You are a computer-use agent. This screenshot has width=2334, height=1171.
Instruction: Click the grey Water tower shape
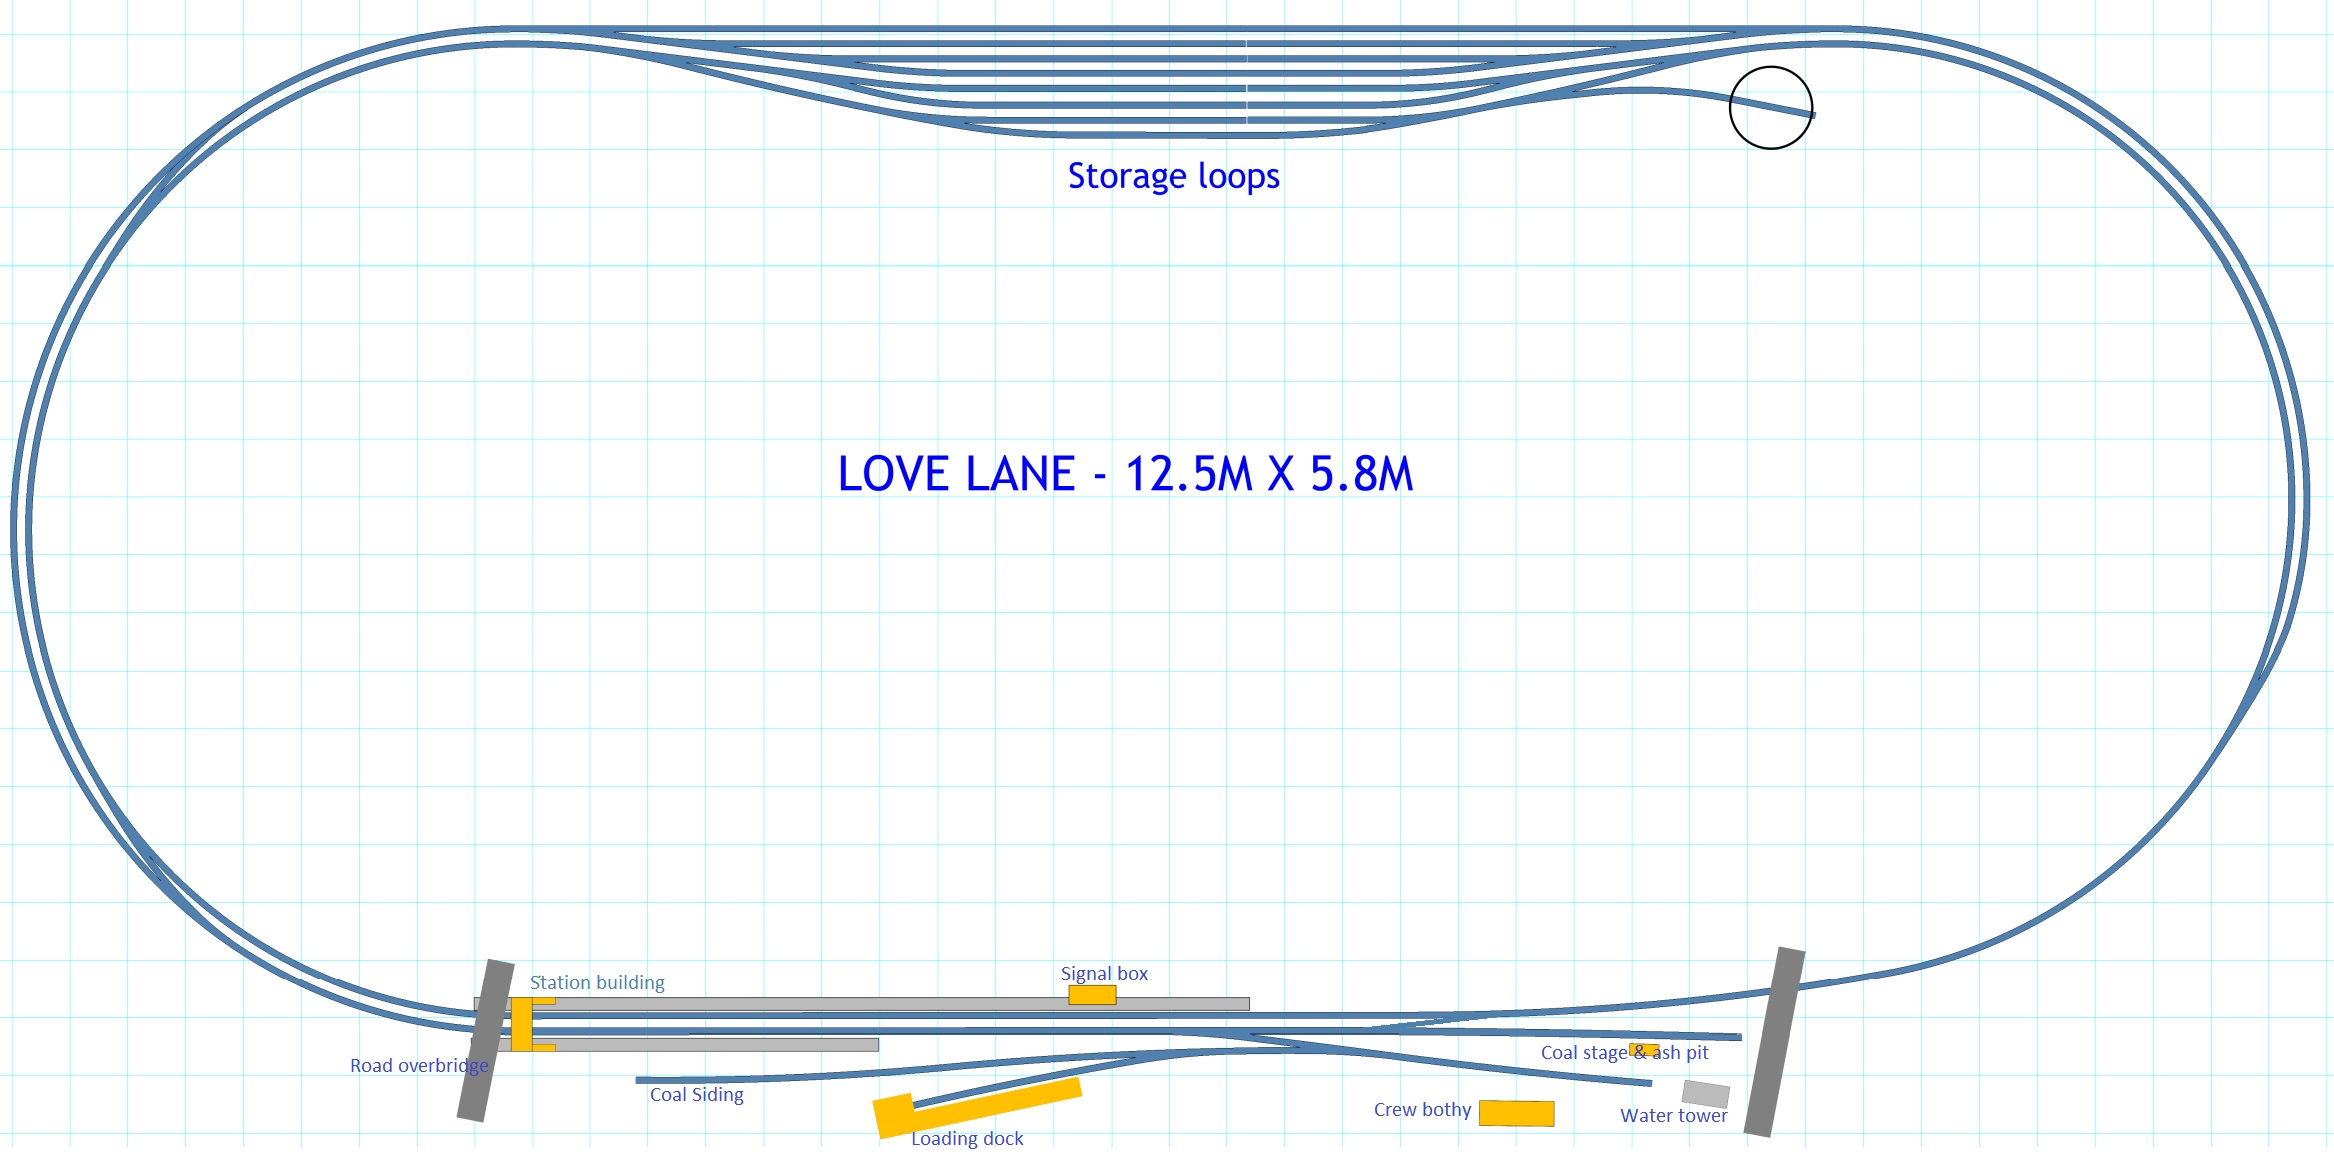(x=1705, y=1093)
